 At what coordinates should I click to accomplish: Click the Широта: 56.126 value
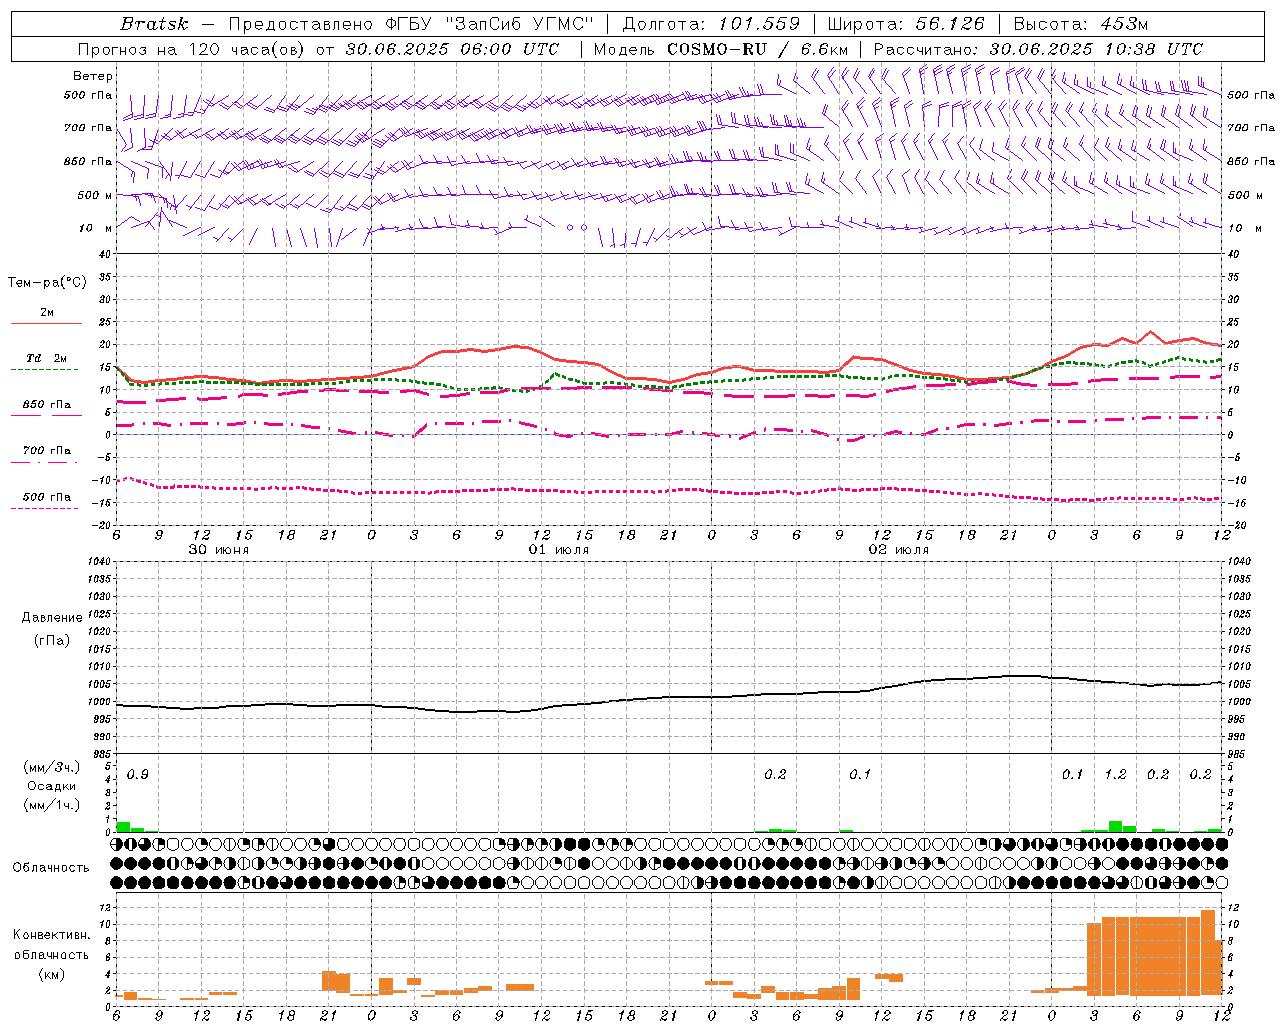(906, 24)
